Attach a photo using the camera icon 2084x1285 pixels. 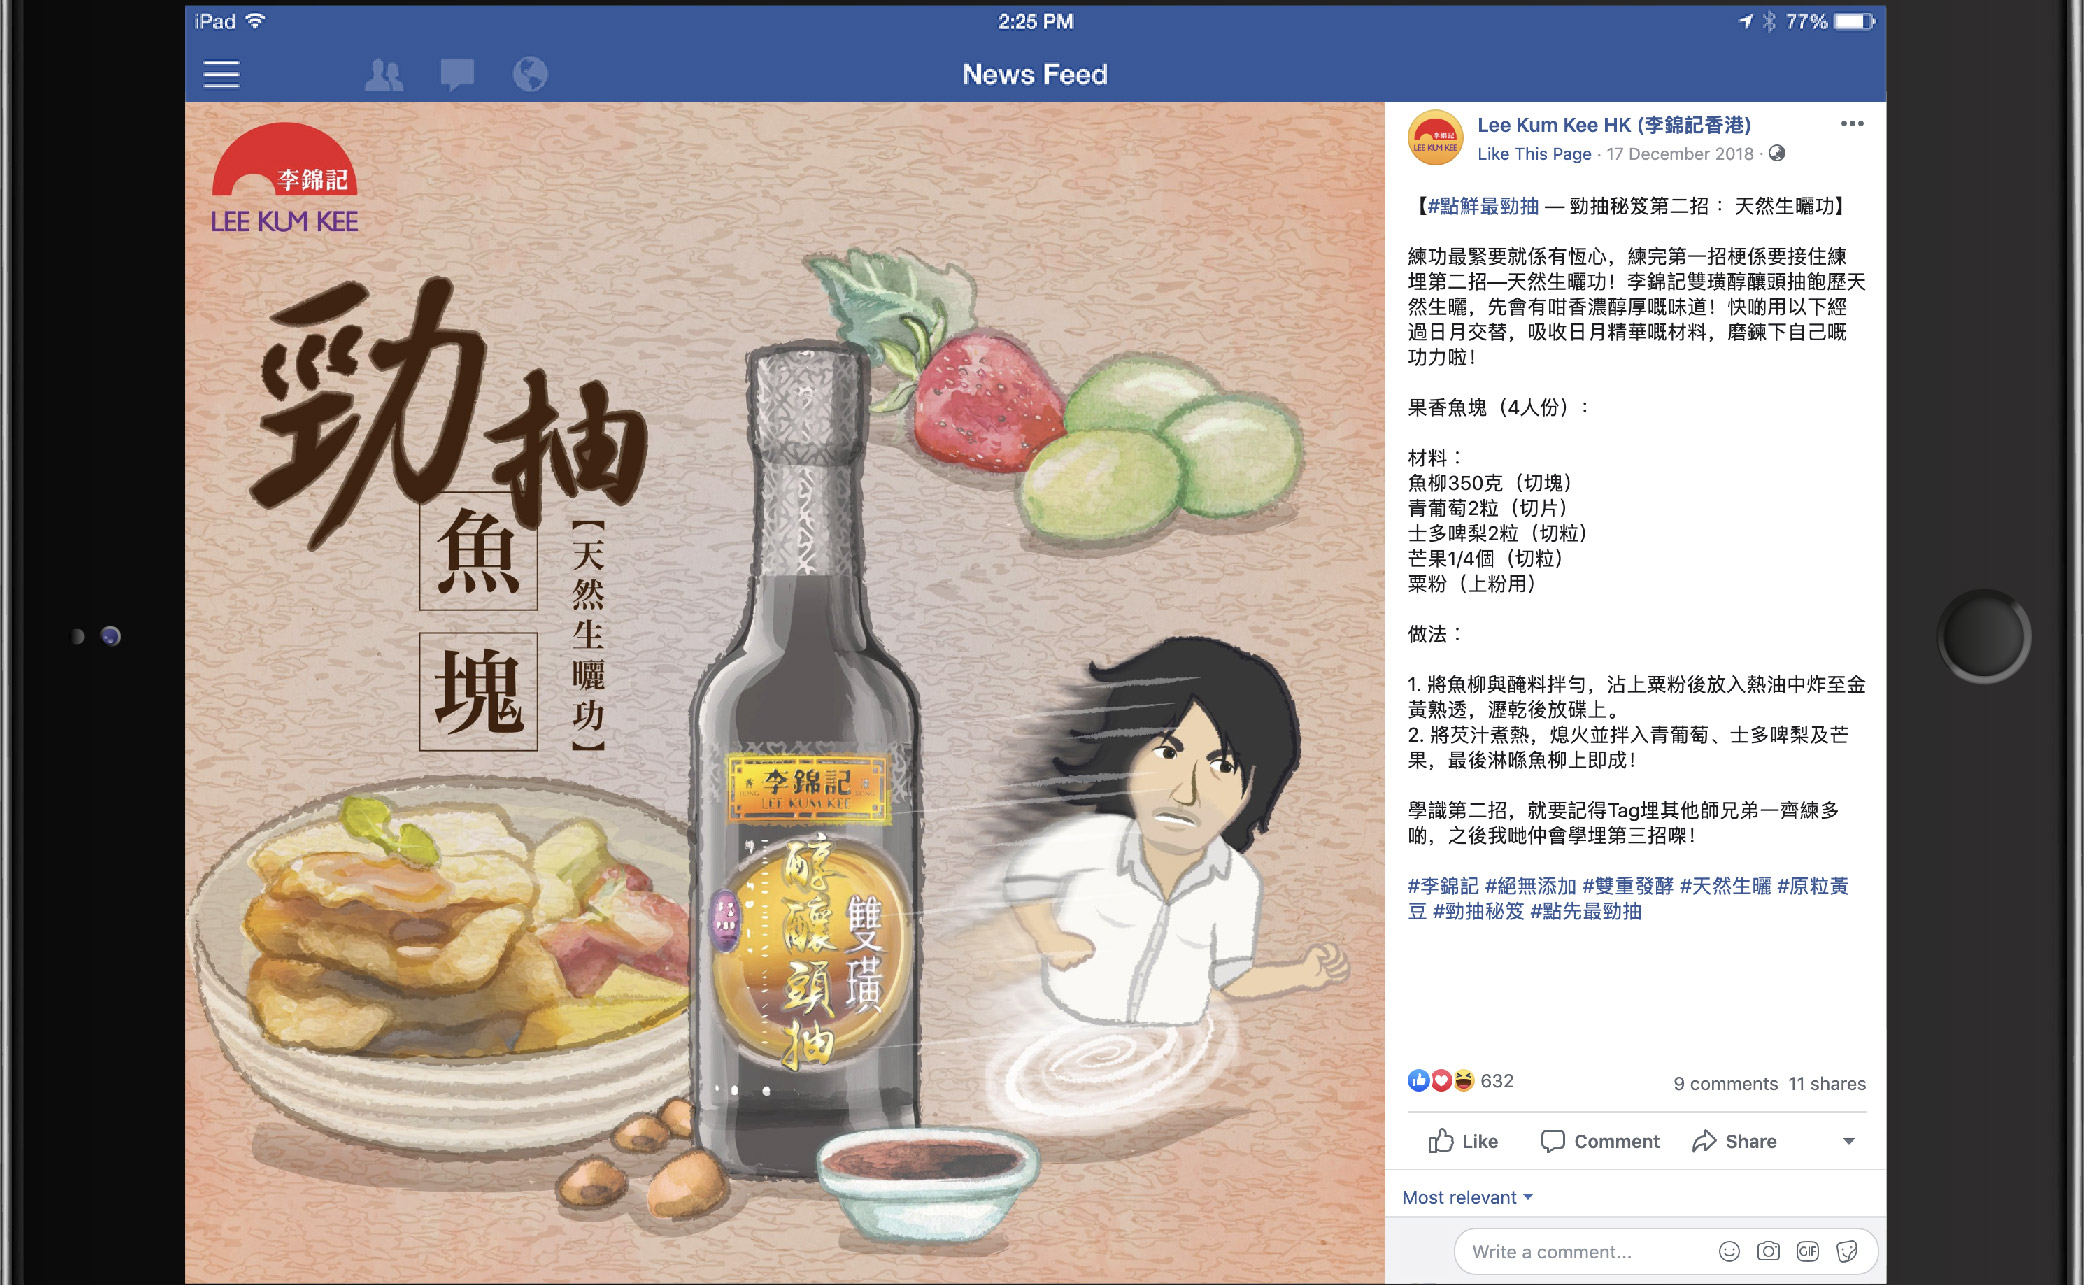pos(1768,1251)
